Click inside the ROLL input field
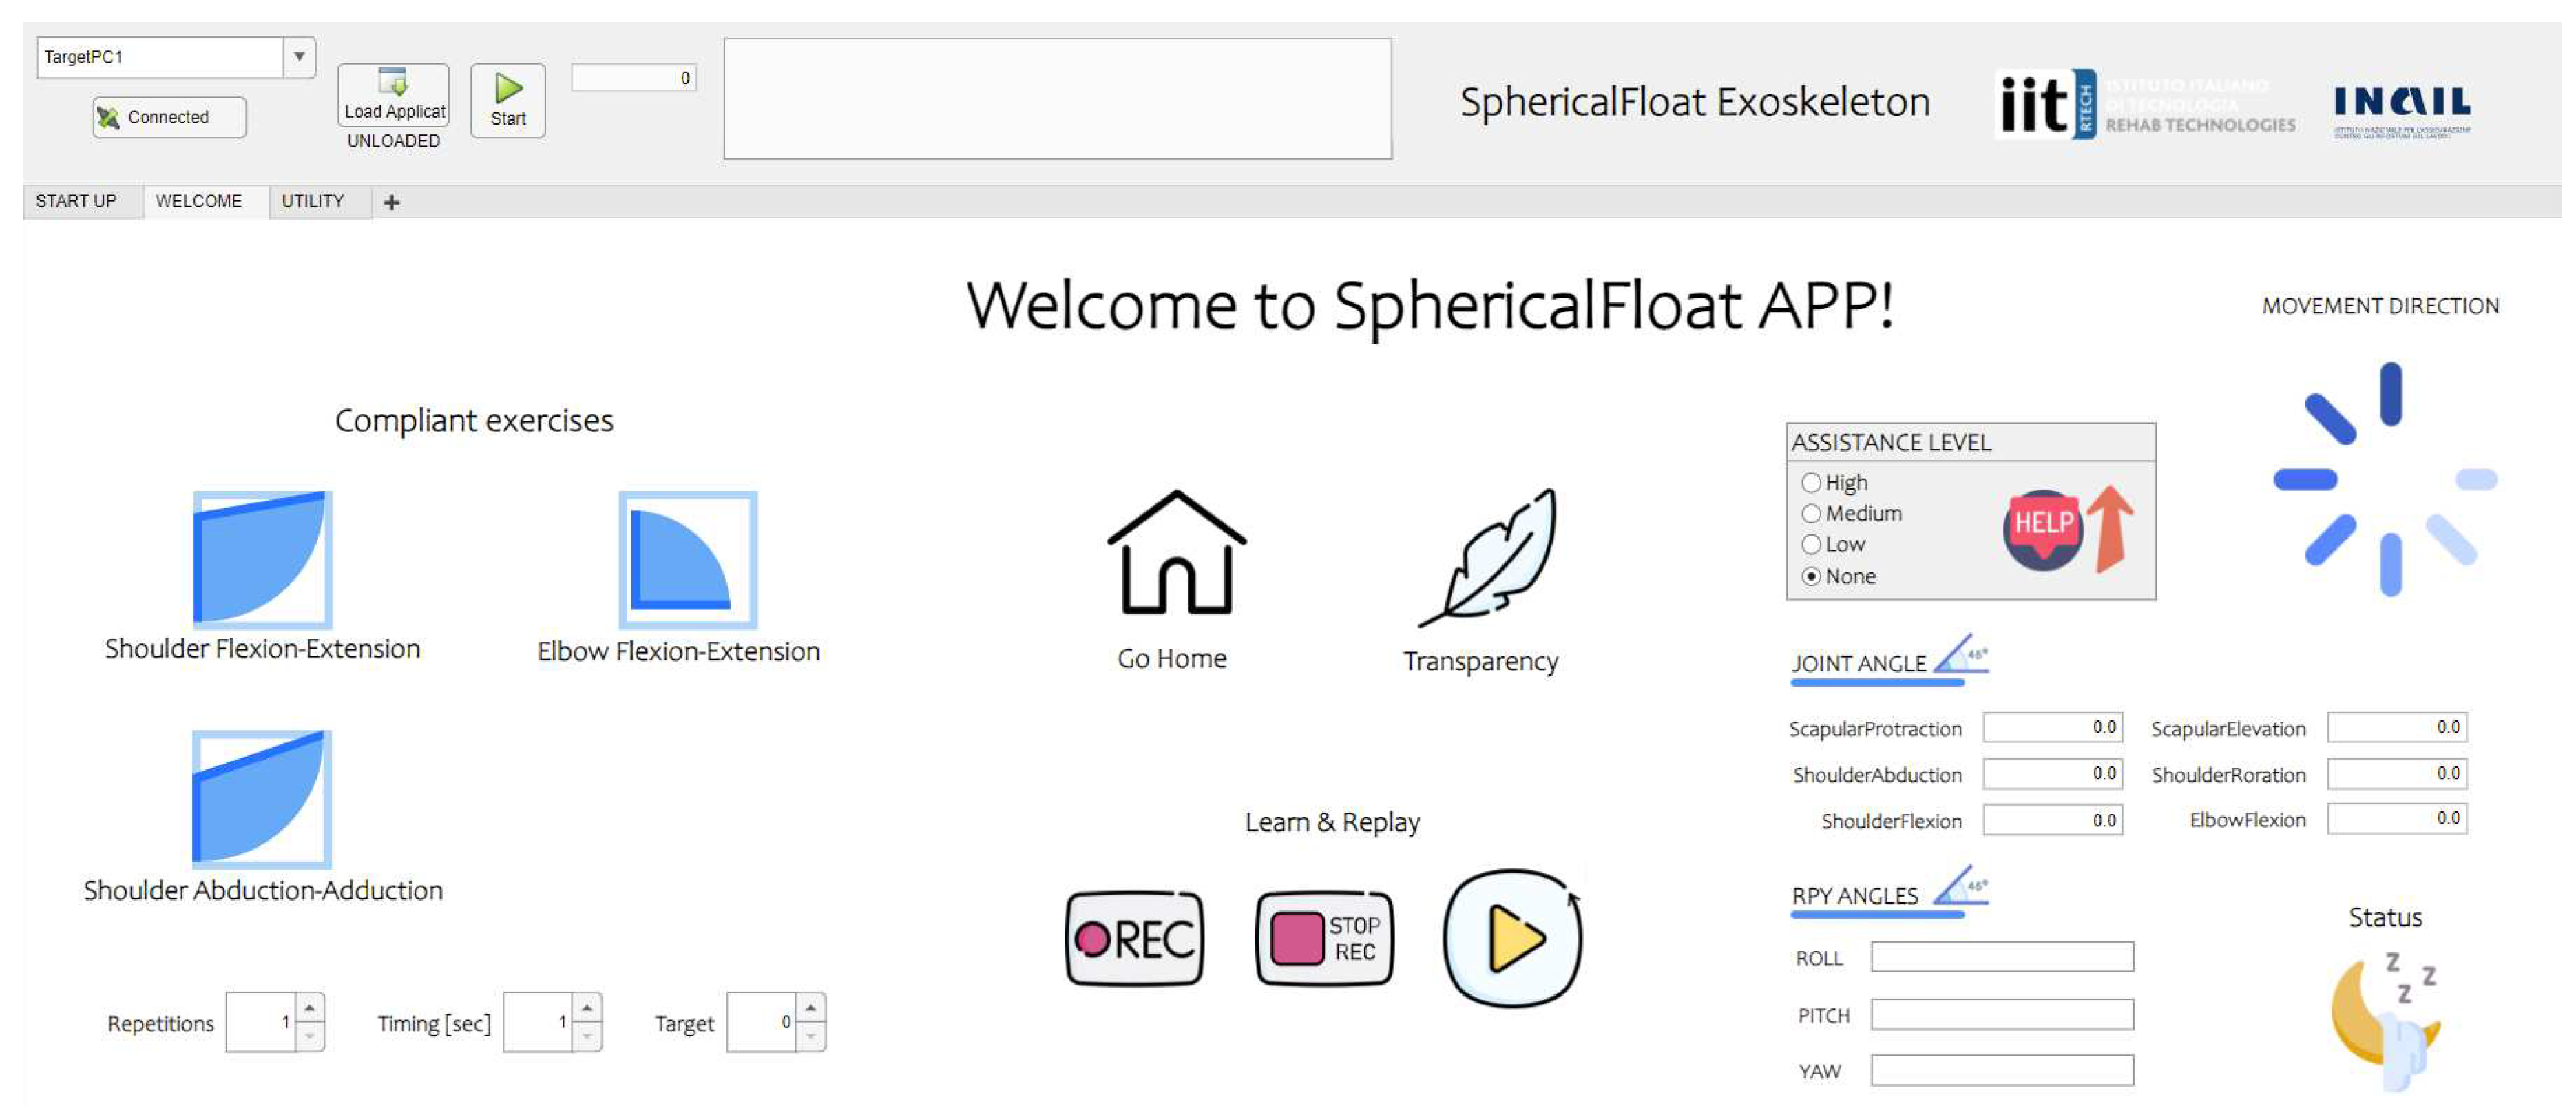 click(2003, 957)
